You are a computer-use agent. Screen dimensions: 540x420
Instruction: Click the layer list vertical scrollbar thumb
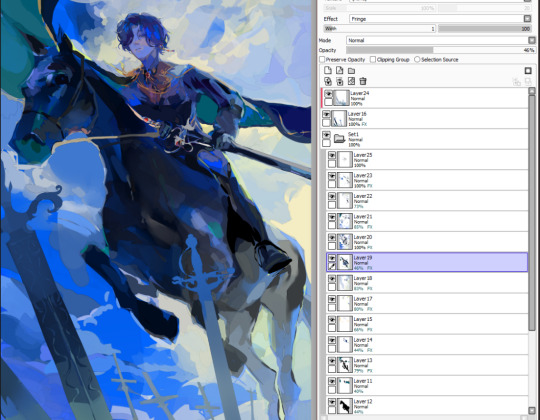(x=532, y=213)
